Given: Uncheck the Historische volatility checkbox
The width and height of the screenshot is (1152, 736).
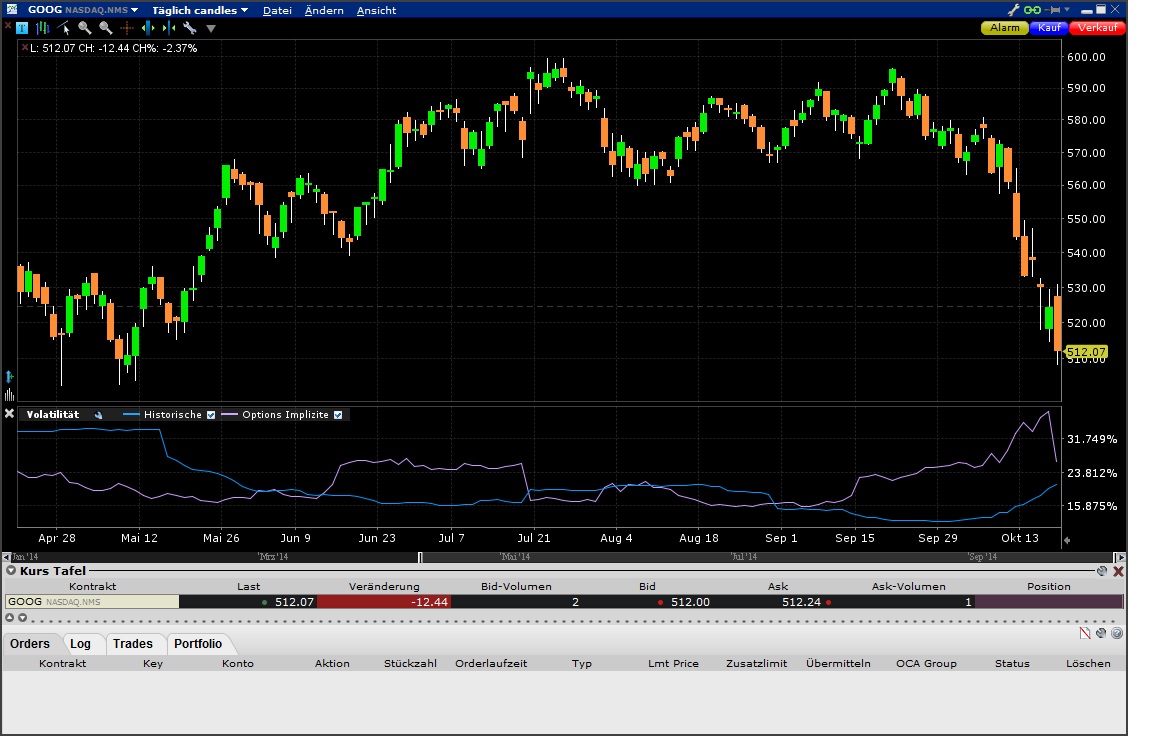Looking at the screenshot, I should pyautogui.click(x=211, y=415).
